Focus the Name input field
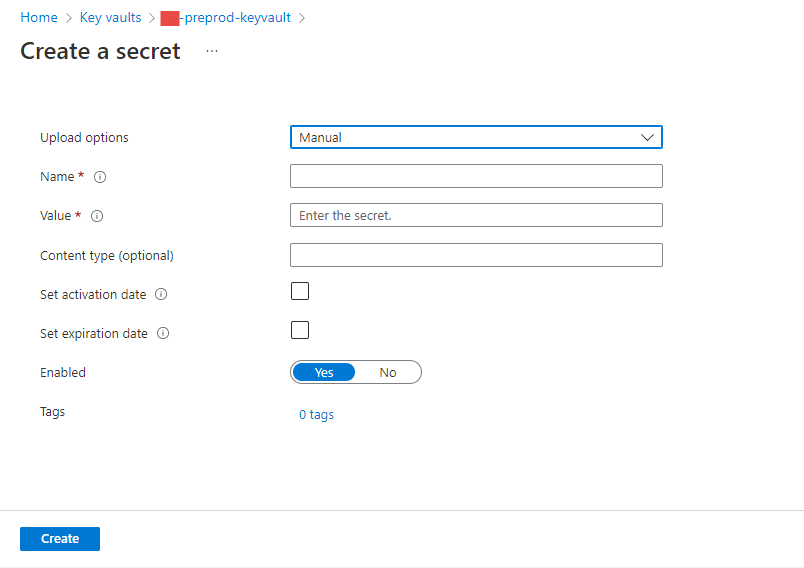Screen dimensions: 804x568 [476, 176]
